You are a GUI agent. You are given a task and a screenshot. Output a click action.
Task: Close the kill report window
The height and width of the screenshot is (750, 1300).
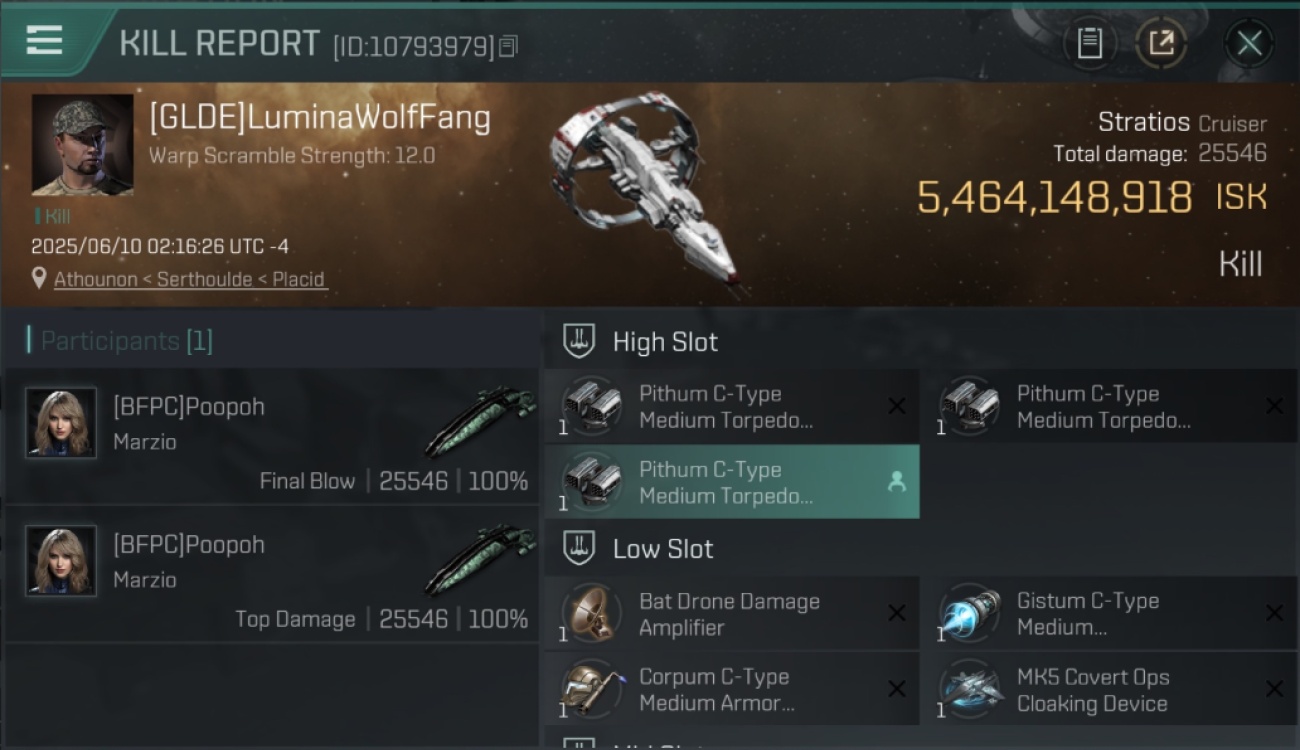point(1249,43)
